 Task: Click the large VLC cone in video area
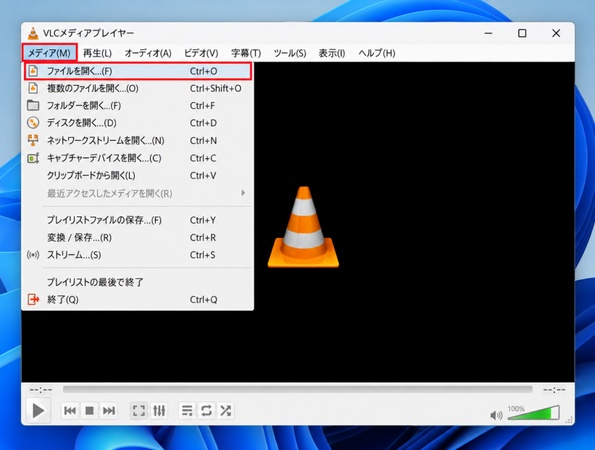(x=303, y=227)
